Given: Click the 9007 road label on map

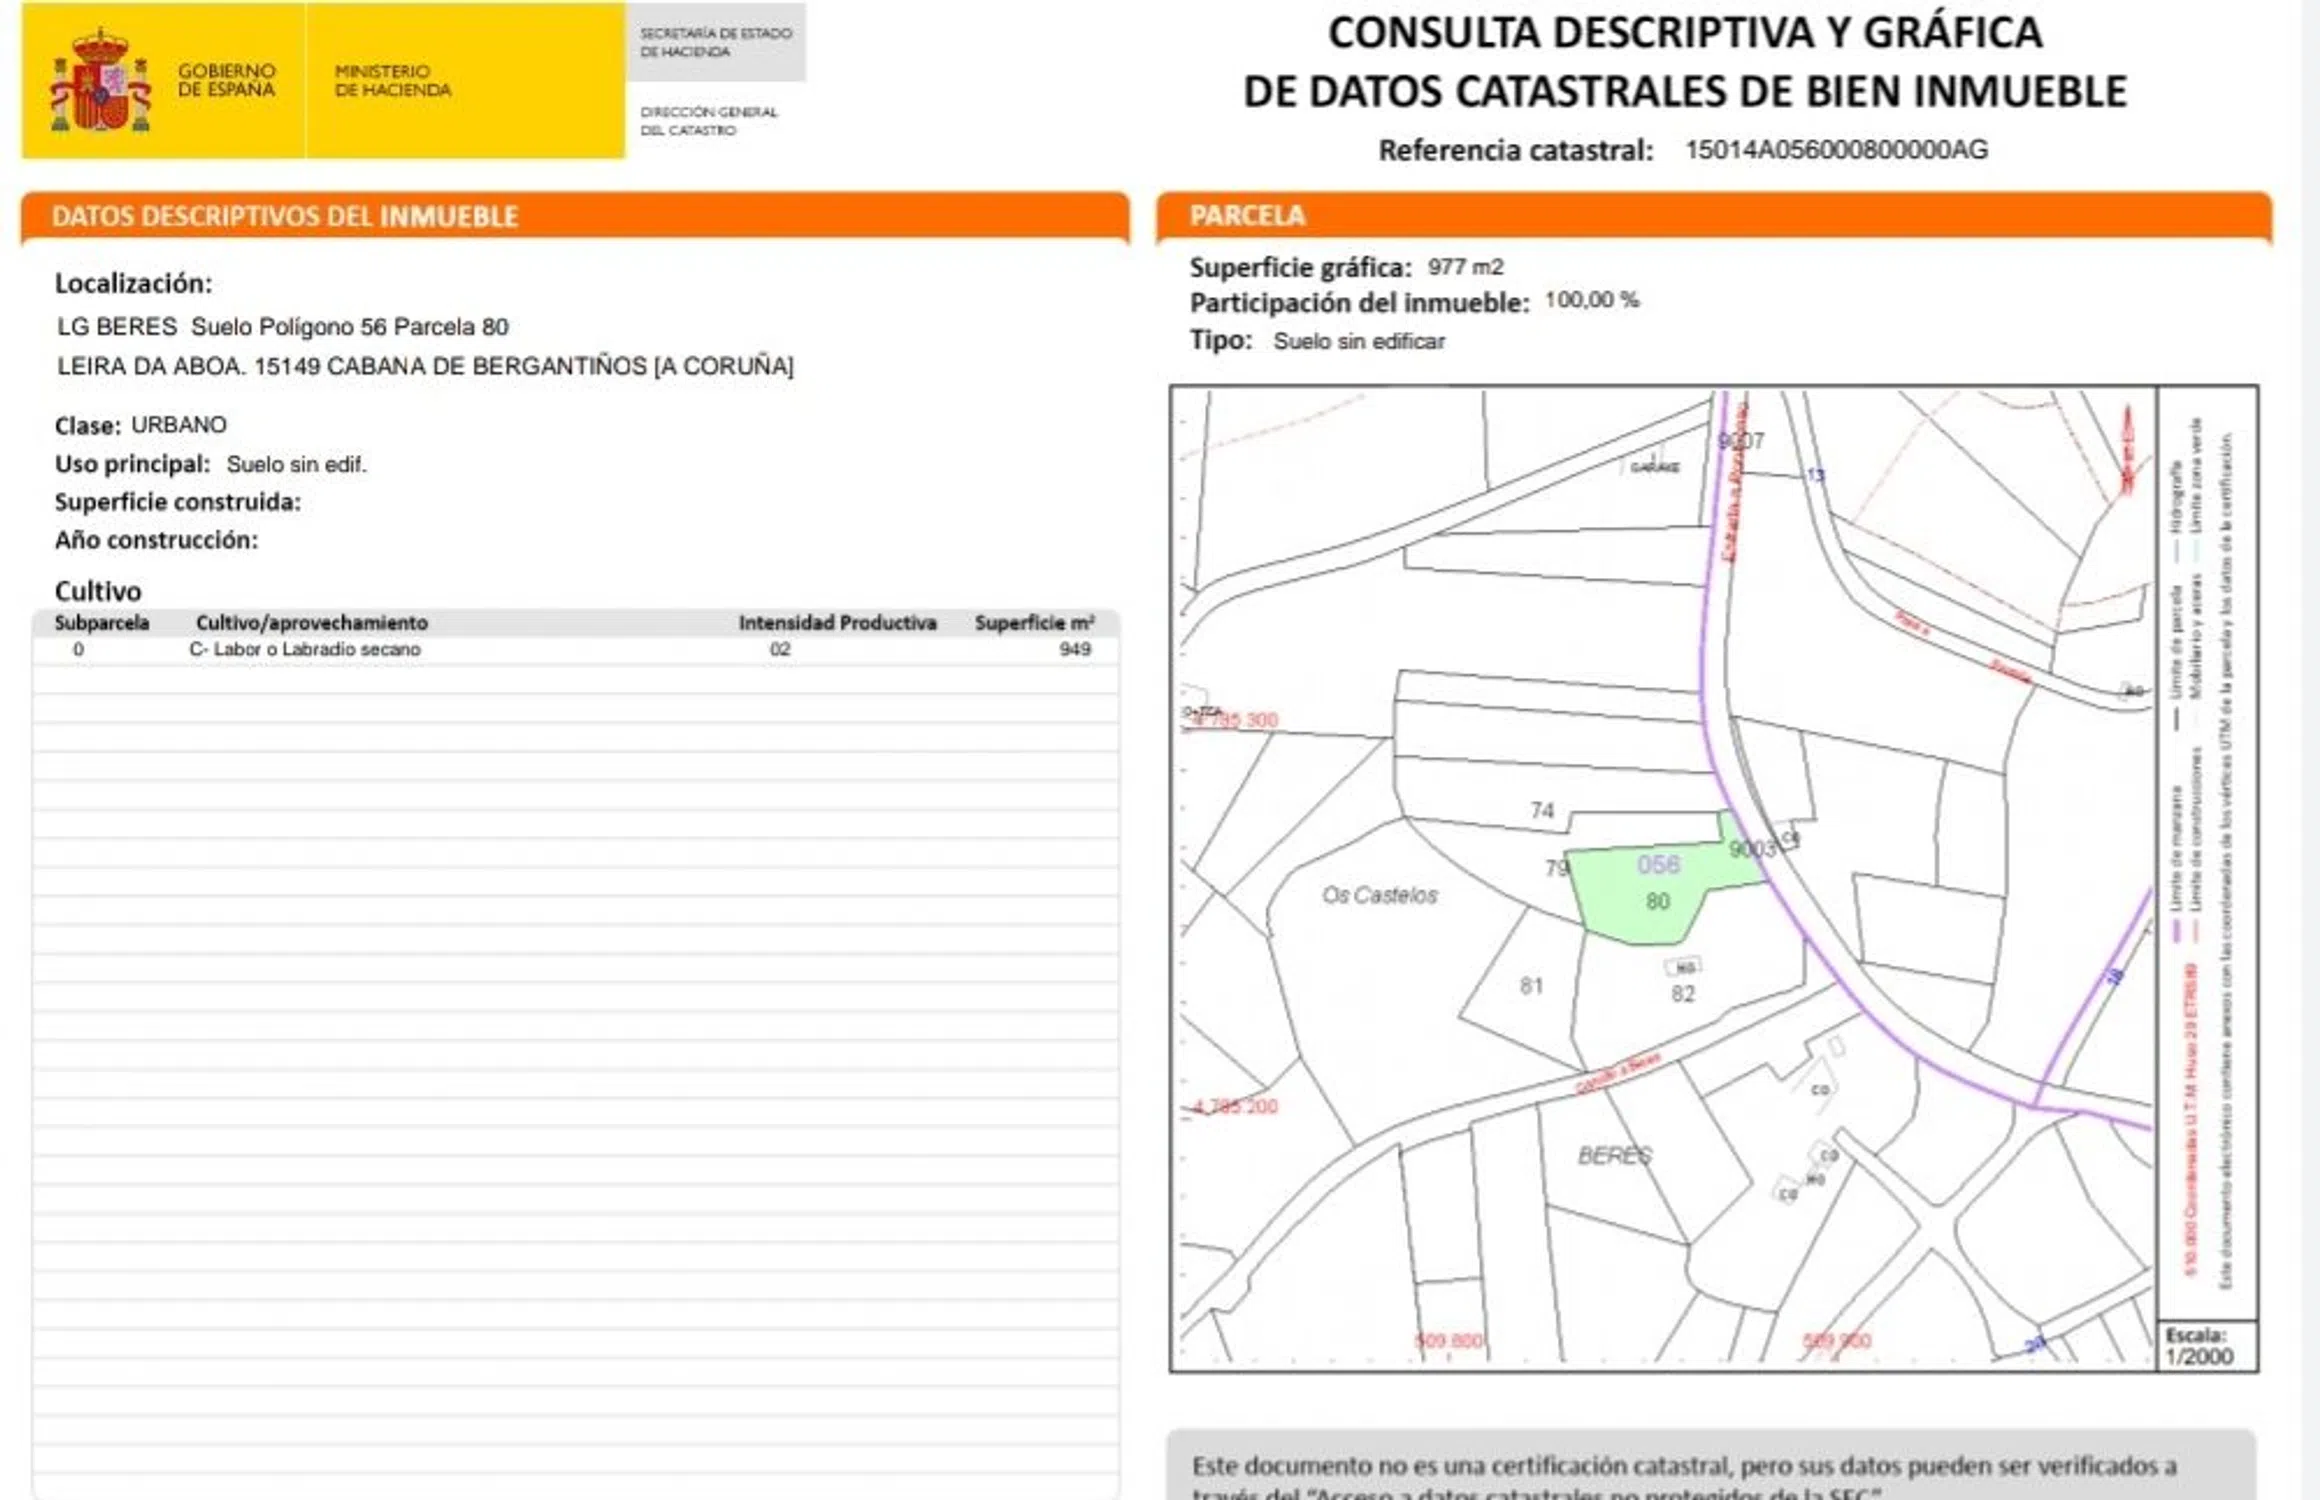Looking at the screenshot, I should [1741, 441].
